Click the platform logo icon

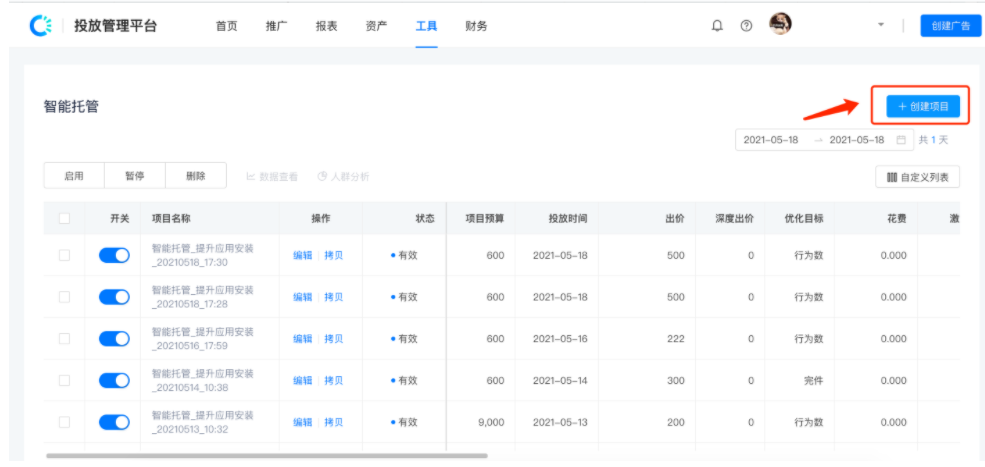tap(41, 25)
